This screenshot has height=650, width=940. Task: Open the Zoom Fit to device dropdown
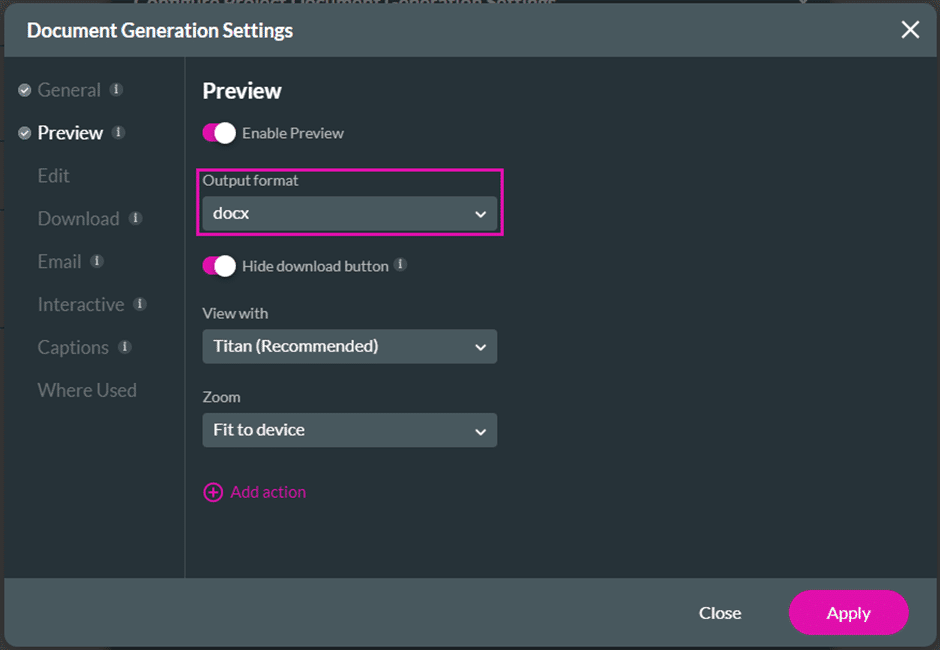[349, 430]
